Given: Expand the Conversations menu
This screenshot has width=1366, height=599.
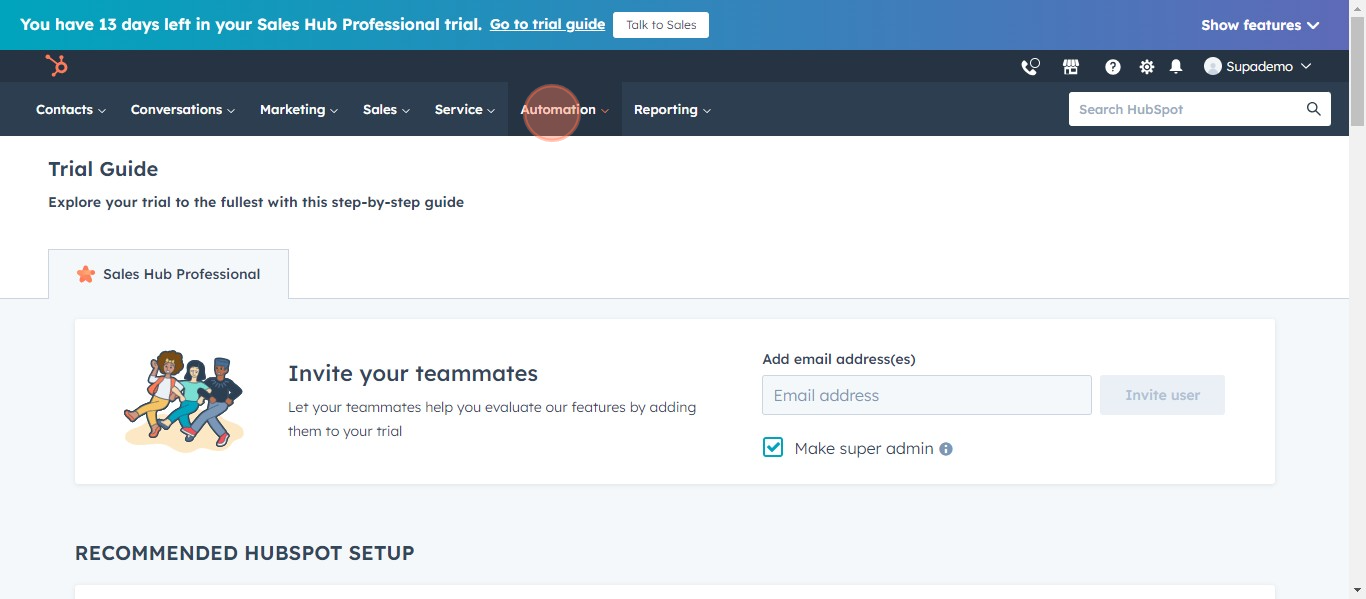Looking at the screenshot, I should pos(183,110).
